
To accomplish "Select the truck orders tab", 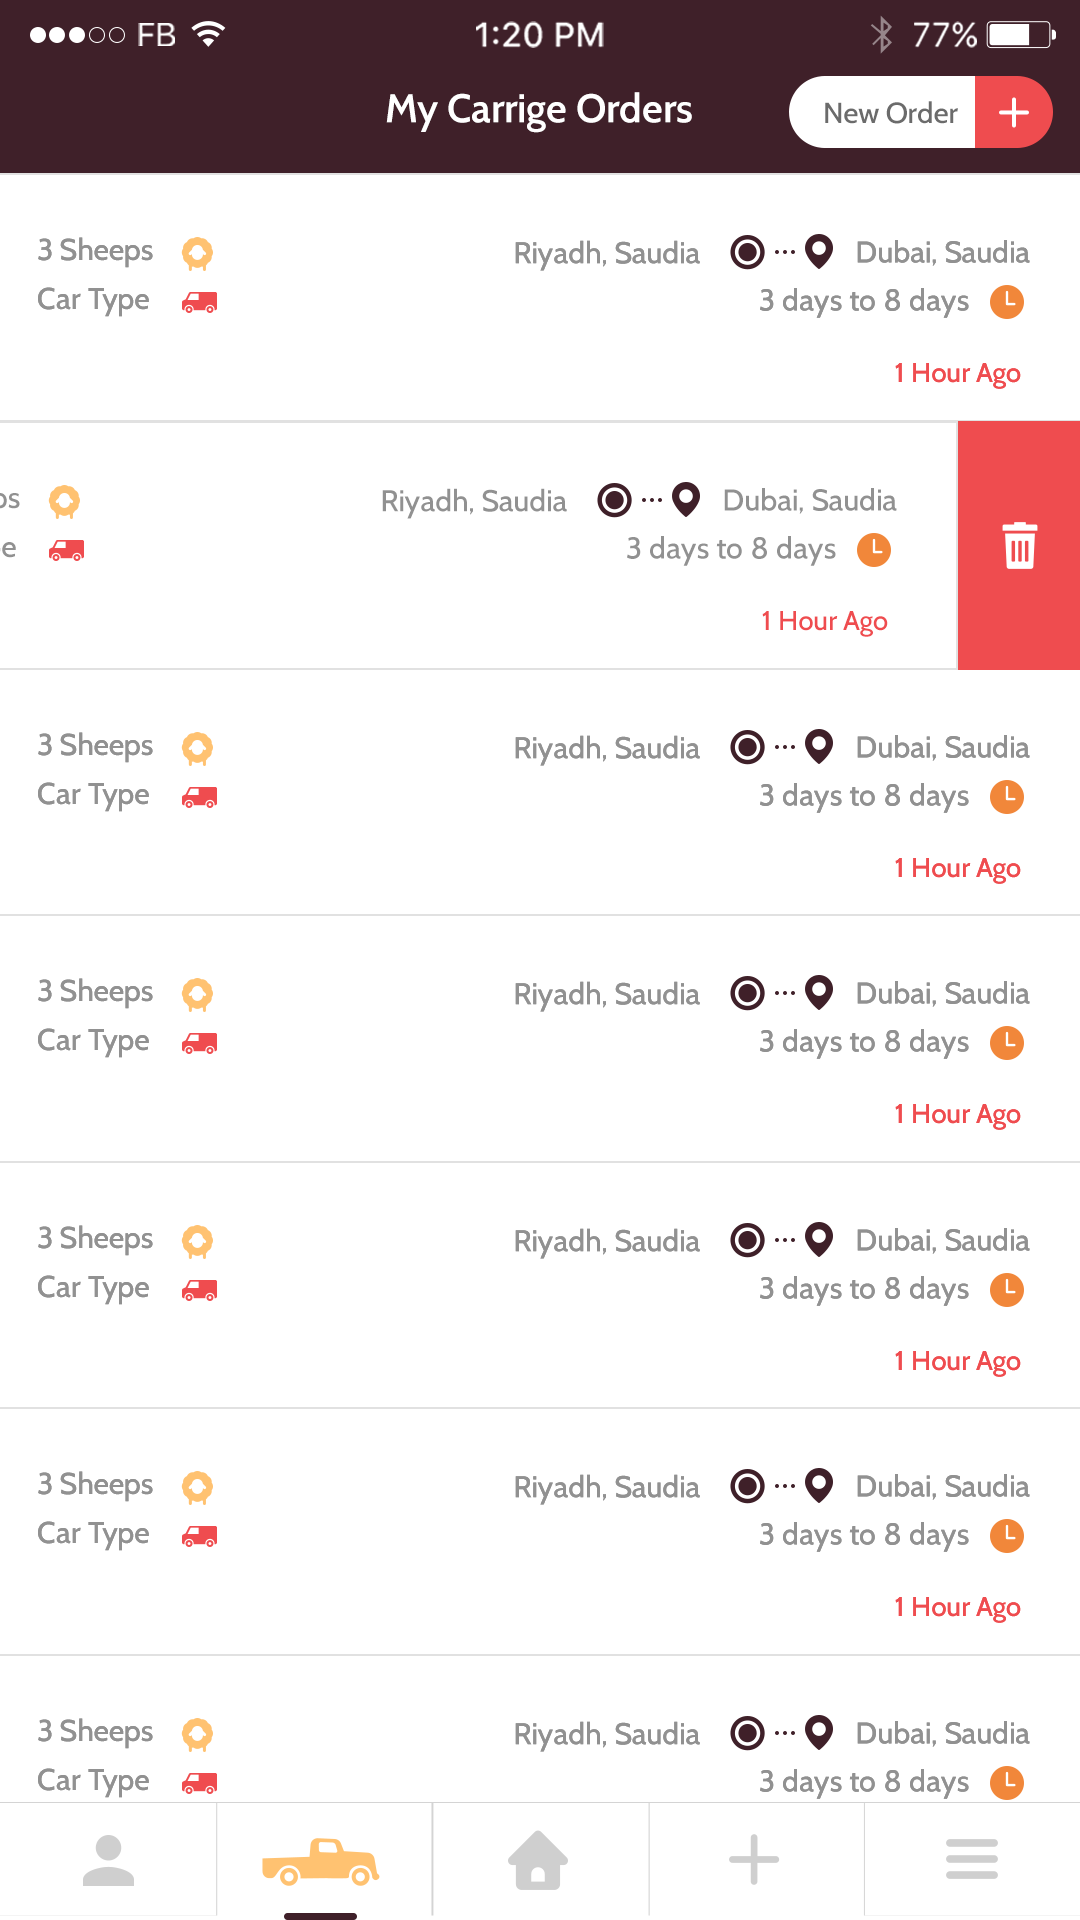I will tap(321, 1861).
